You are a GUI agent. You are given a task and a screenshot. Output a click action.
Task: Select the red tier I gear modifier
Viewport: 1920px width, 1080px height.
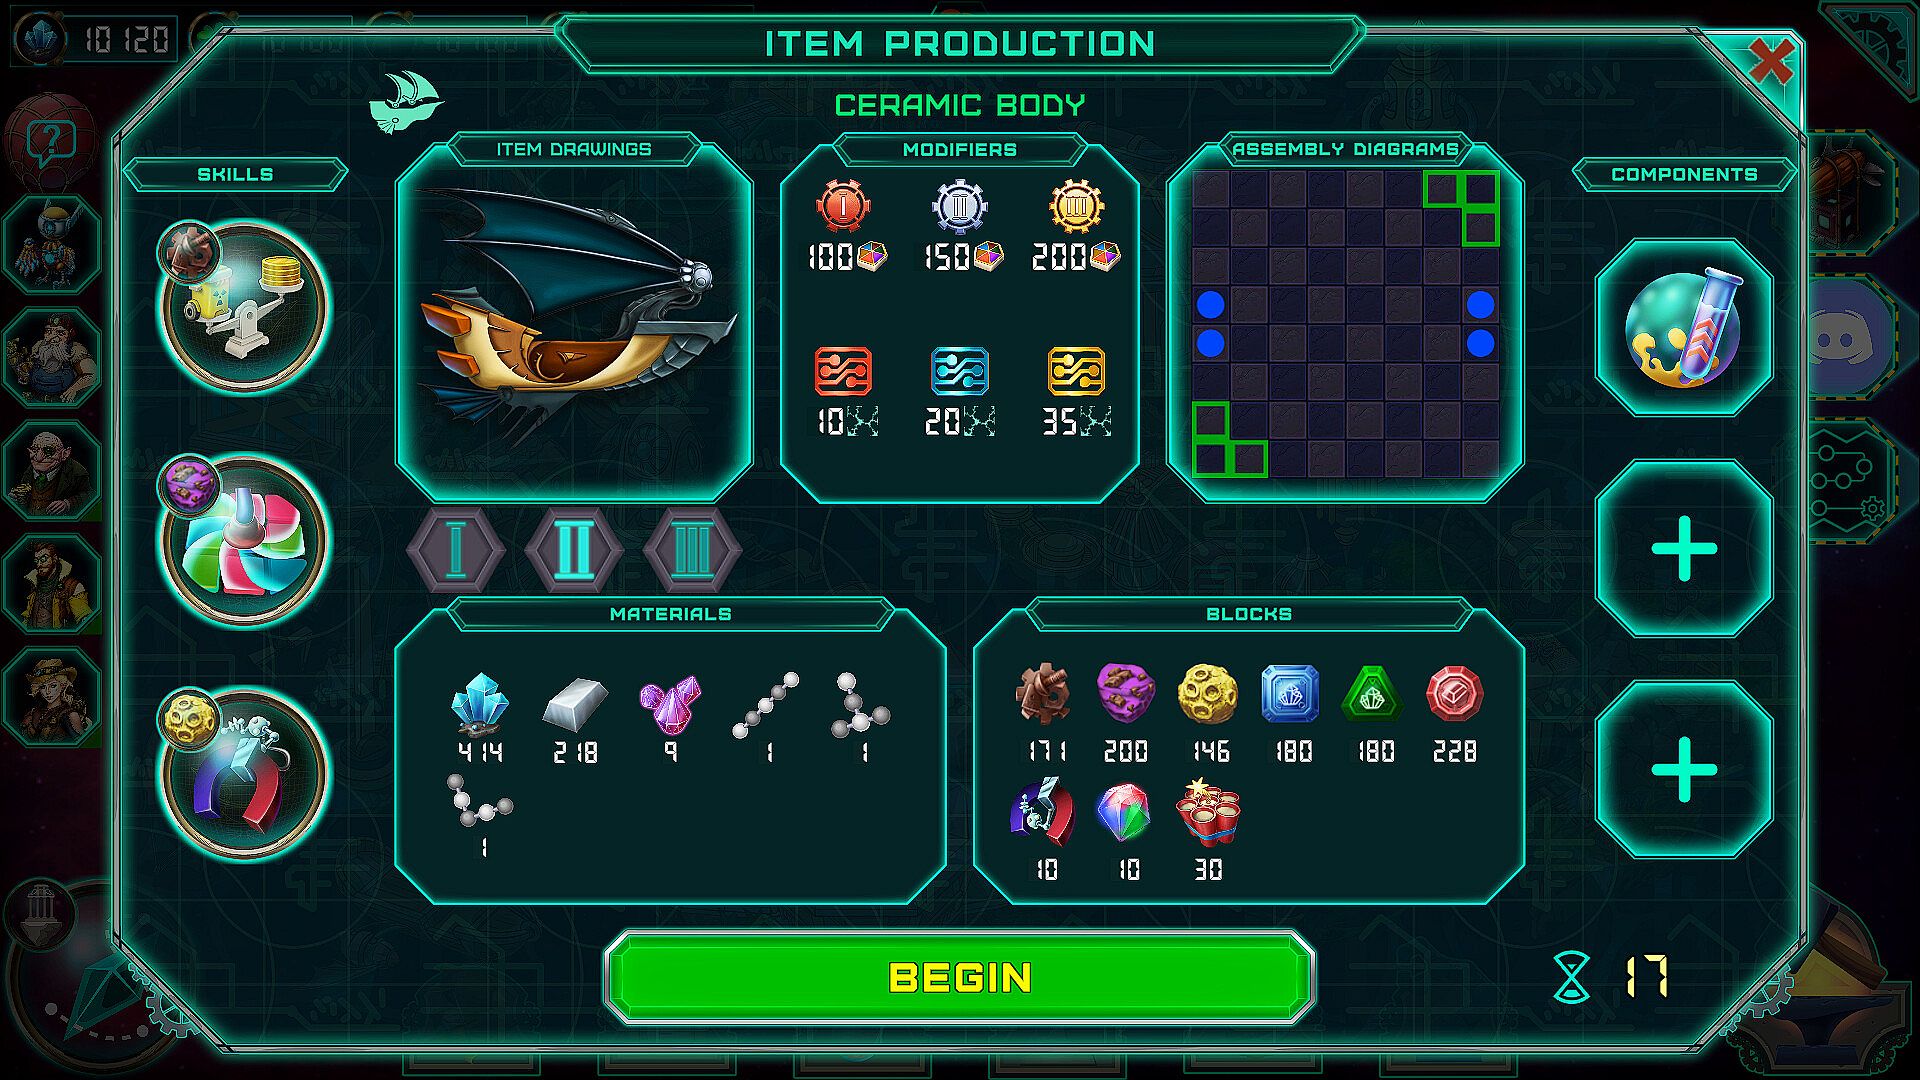(843, 206)
